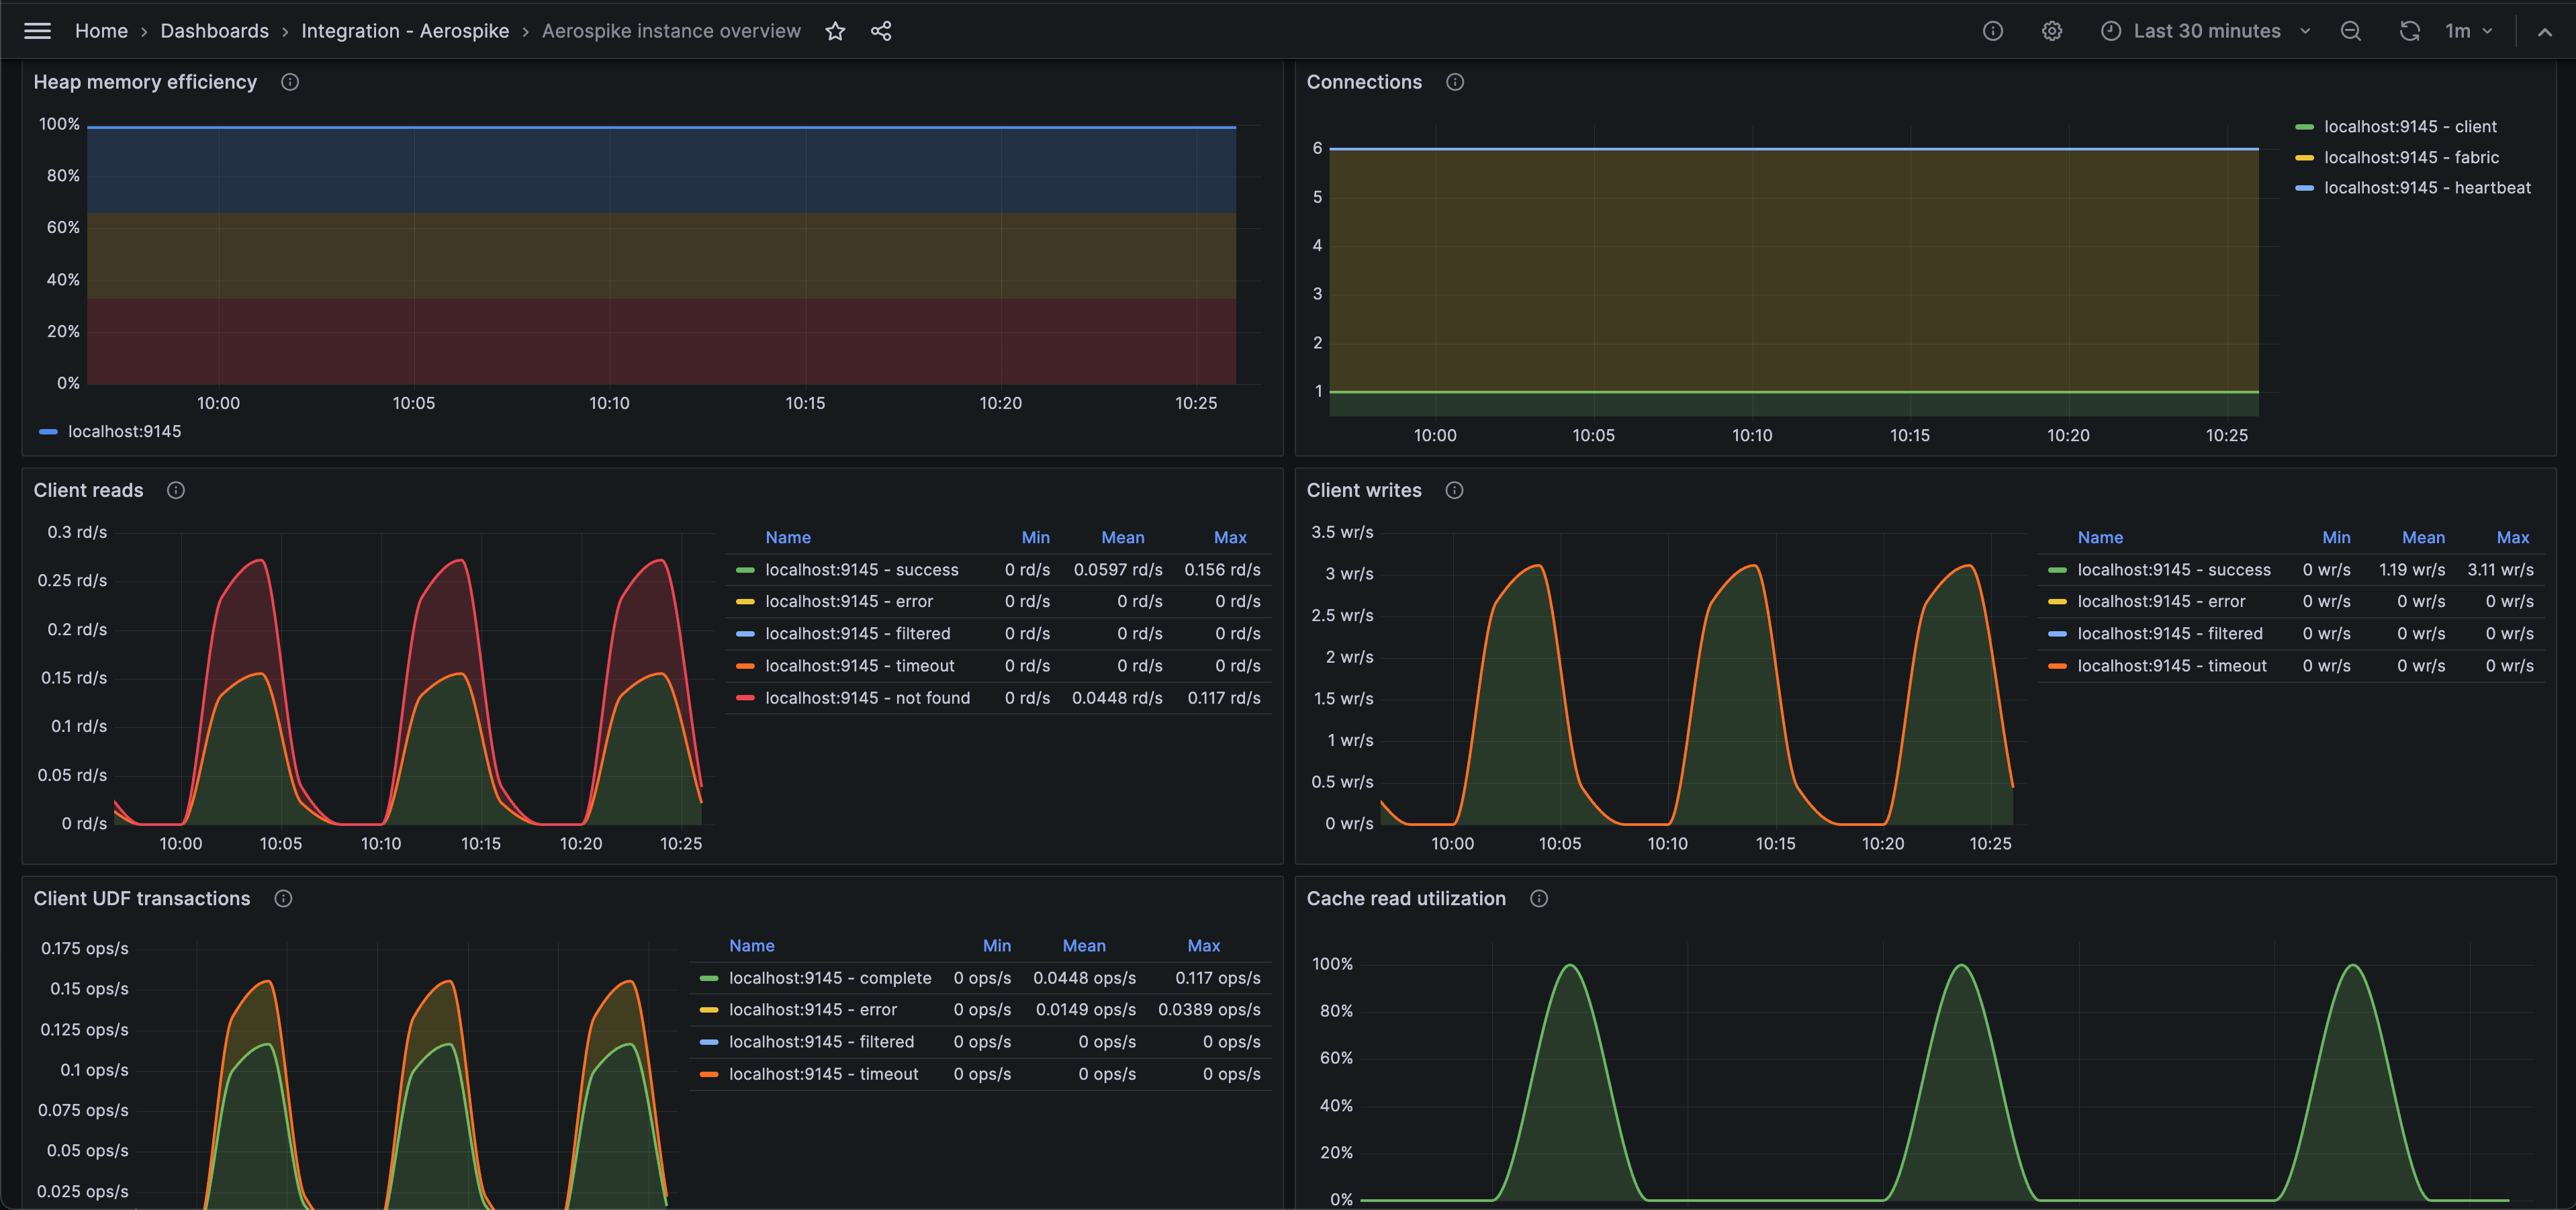Go to Dashboards breadcrumb

(x=214, y=31)
